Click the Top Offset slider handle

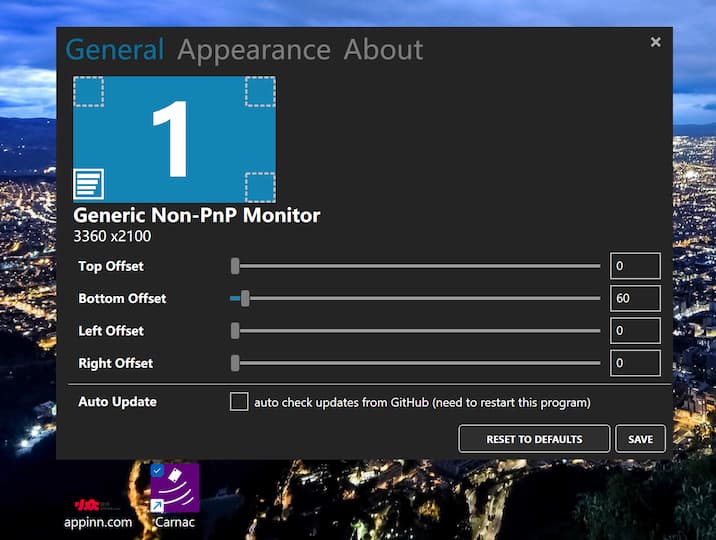click(x=235, y=266)
